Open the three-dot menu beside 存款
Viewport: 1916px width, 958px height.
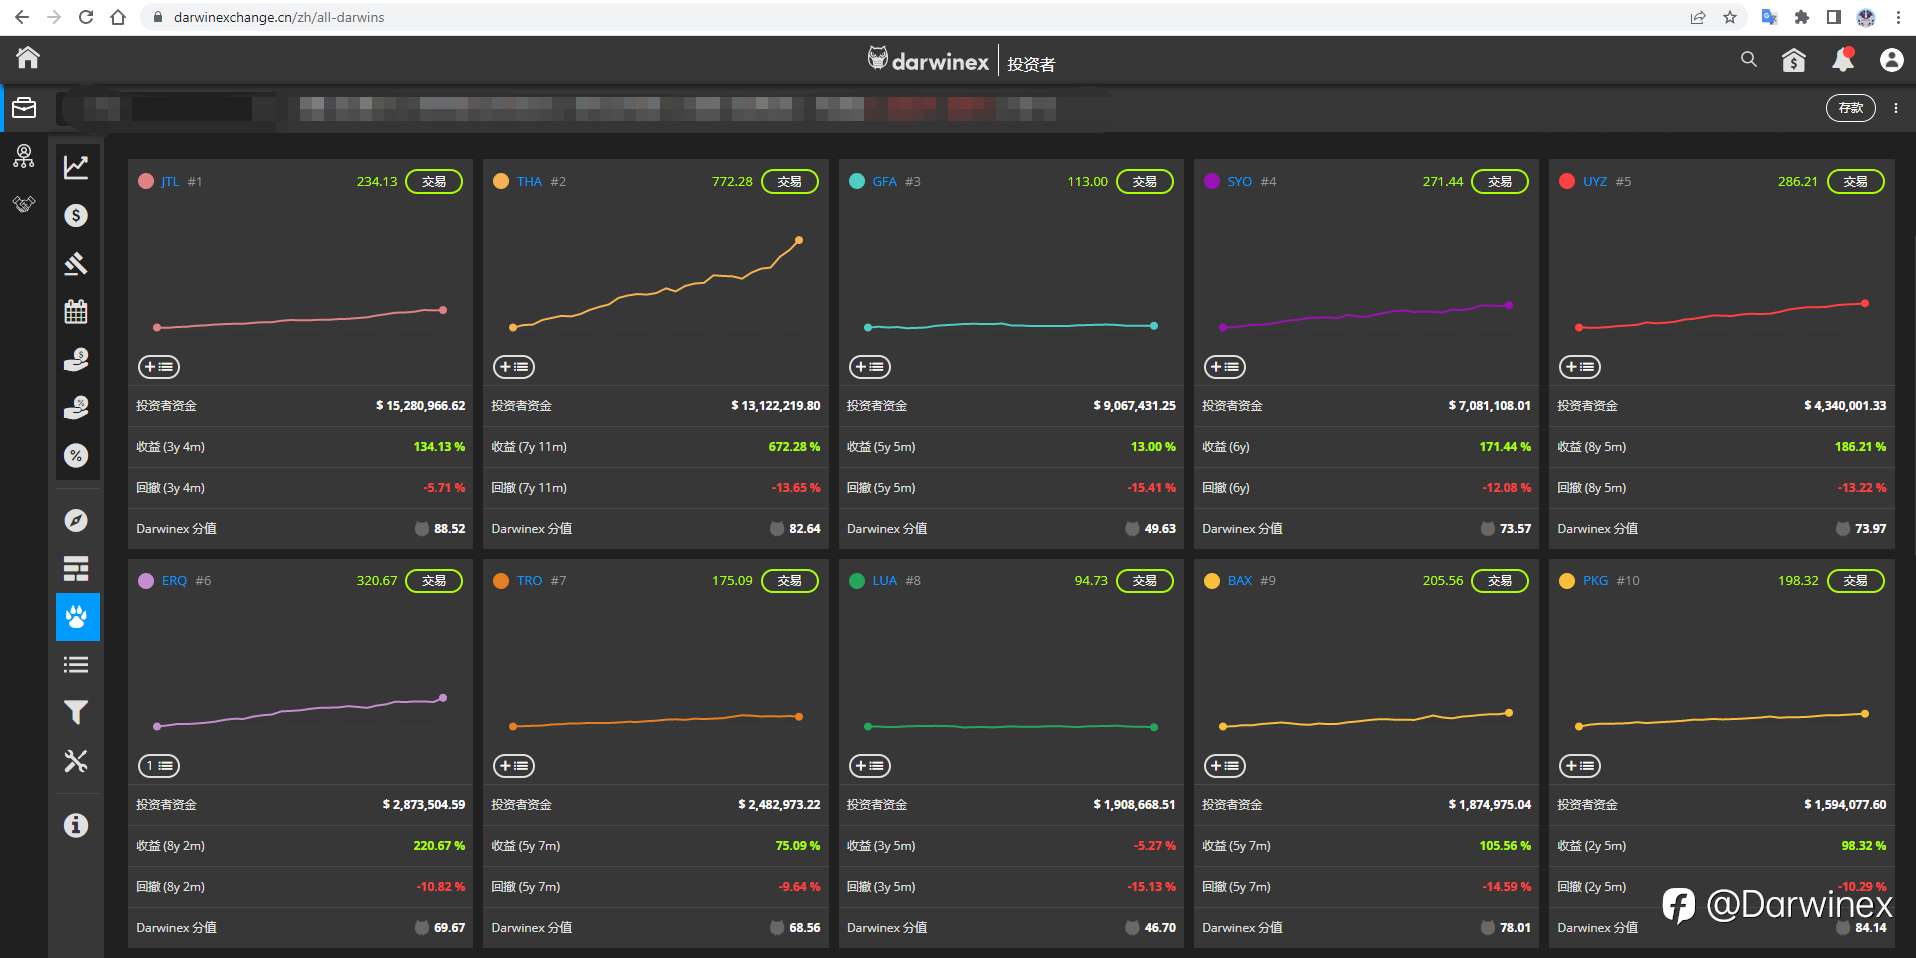point(1896,108)
